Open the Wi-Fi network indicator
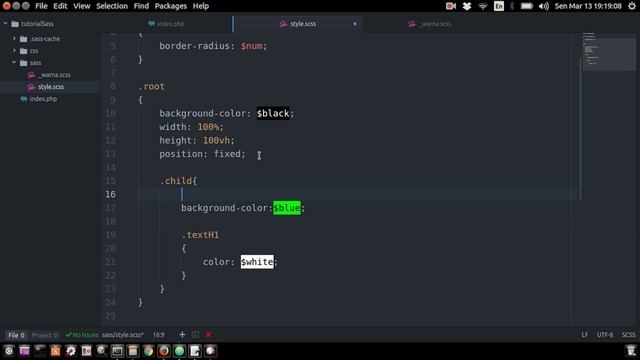This screenshot has width=640, height=360. coord(483,6)
